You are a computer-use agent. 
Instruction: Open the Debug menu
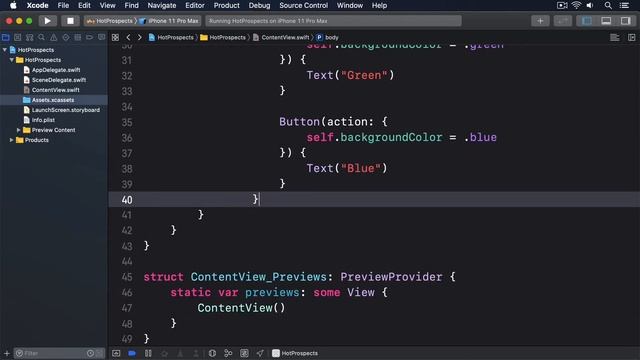tap(259, 5)
